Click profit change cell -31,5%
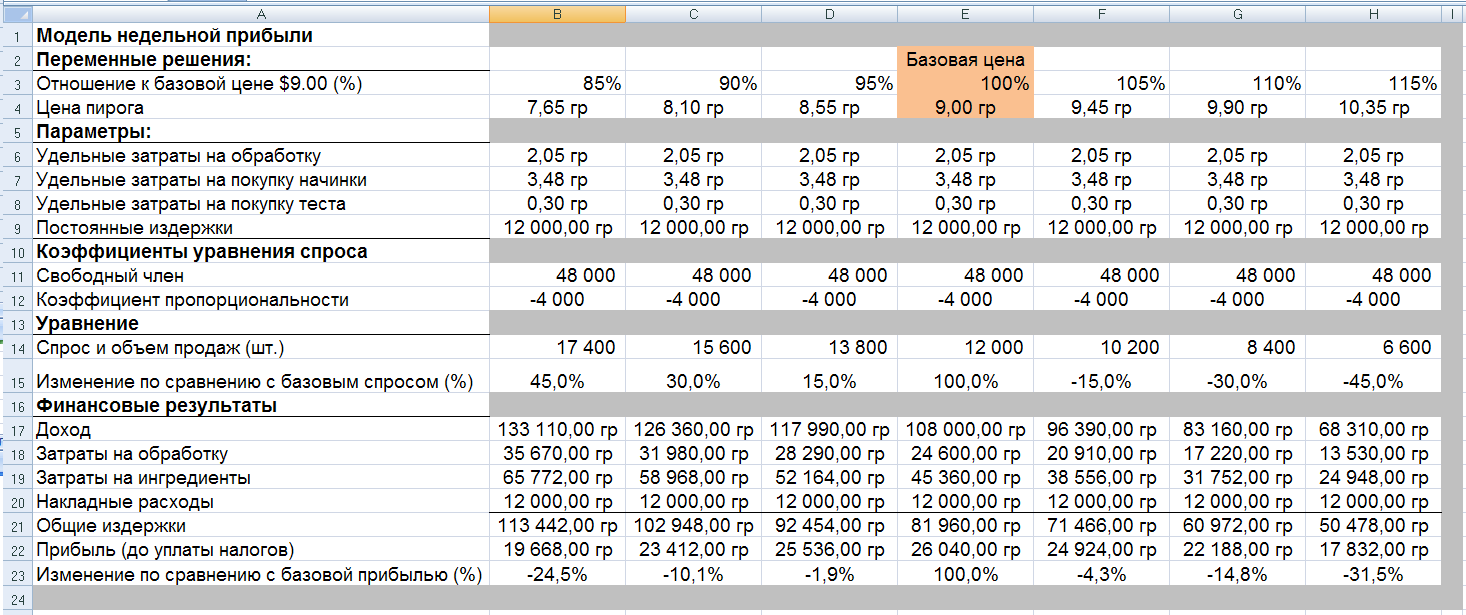This screenshot has height=615, width=1466. pos(1373,574)
